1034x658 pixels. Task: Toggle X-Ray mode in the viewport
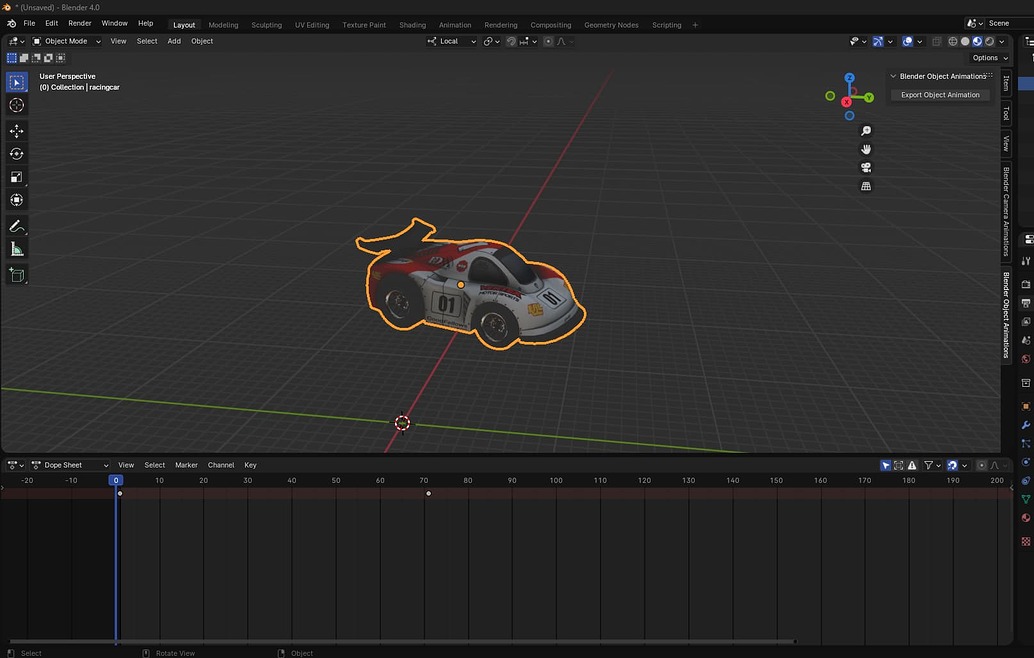[937, 41]
